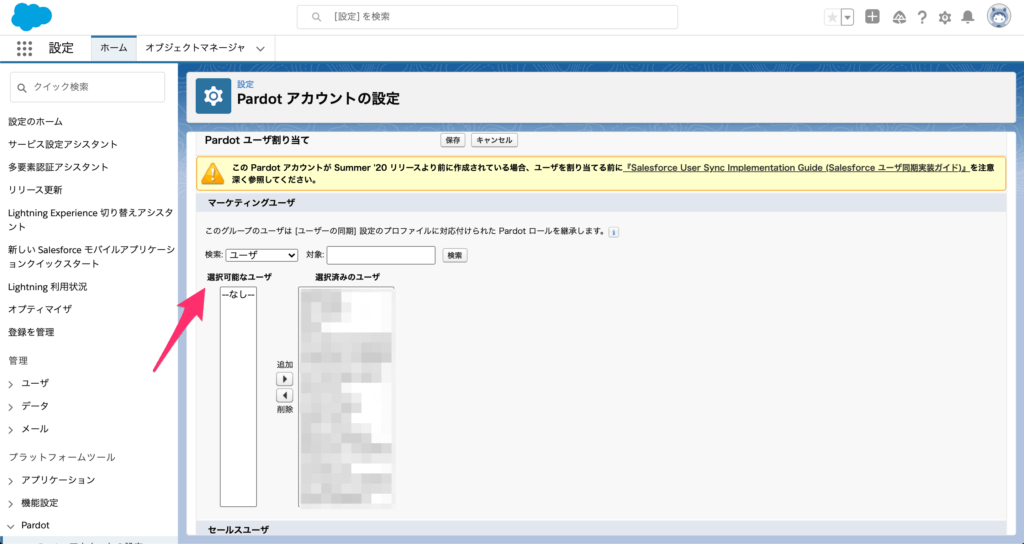Click the Trailhead guidance icon
The image size is (1024, 544).
tap(899, 18)
